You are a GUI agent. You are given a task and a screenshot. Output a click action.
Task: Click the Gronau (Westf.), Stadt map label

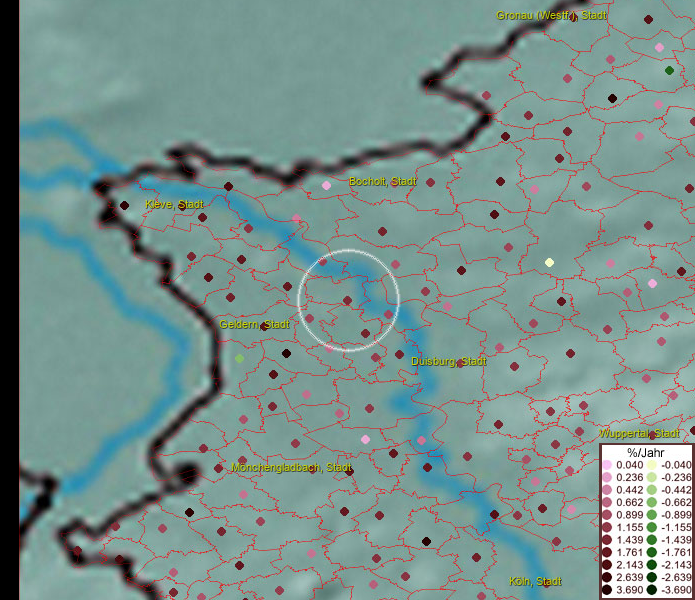point(551,16)
